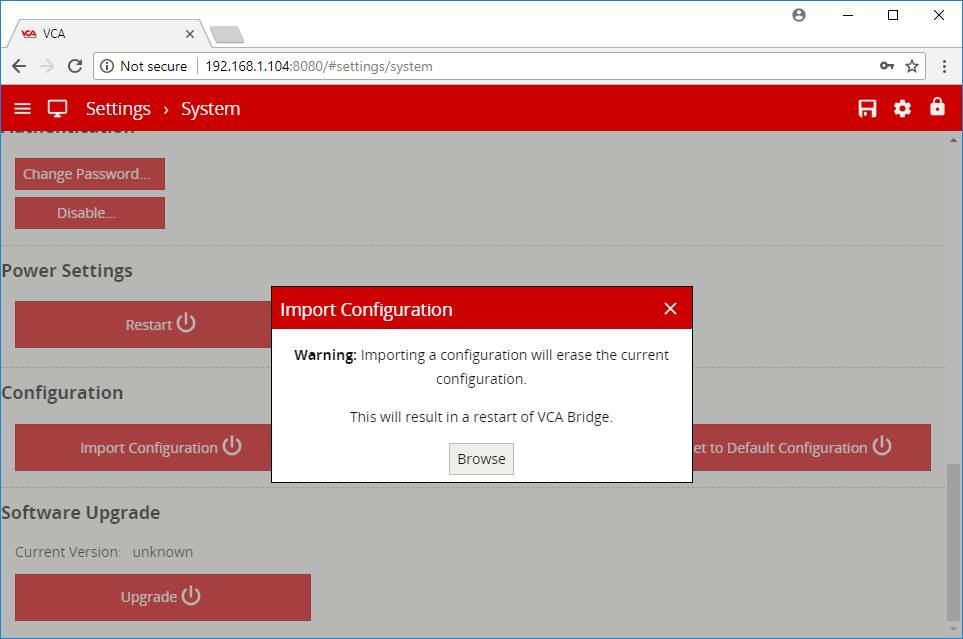Reload the page with the refresh icon
Viewport: 963px width, 639px height.
(75, 66)
